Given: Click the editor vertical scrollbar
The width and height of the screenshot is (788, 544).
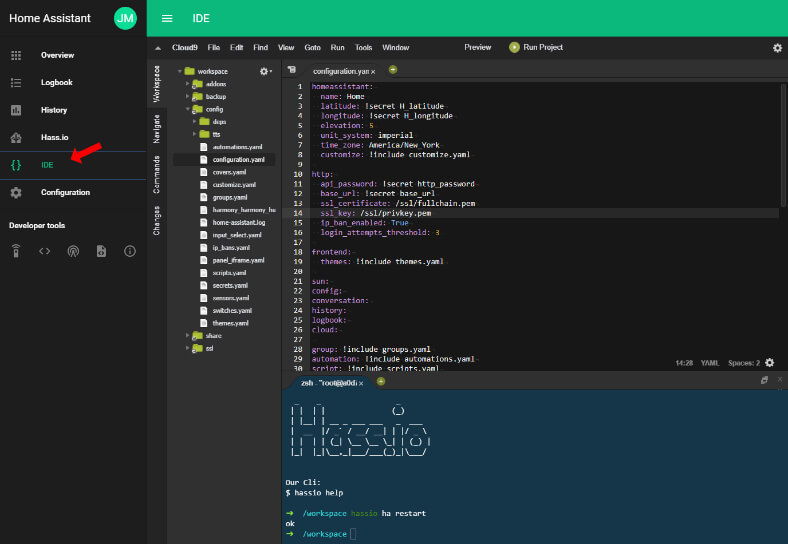Looking at the screenshot, I should [783, 145].
